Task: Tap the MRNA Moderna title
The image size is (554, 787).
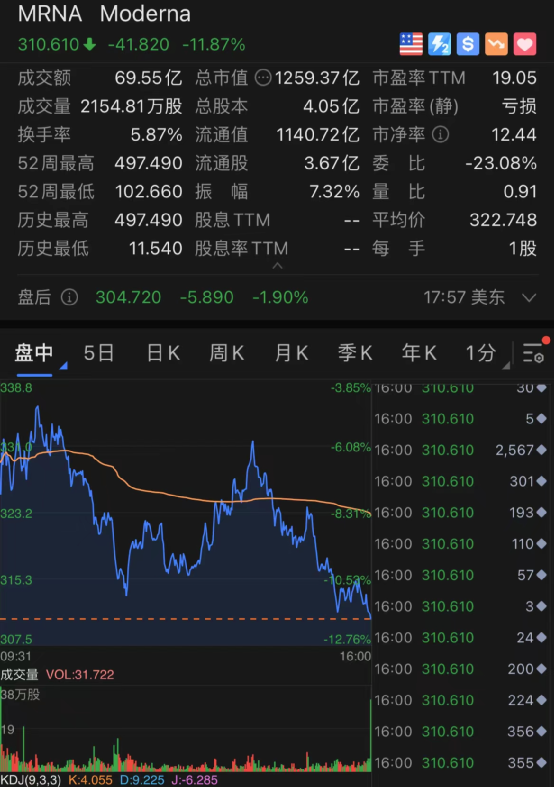Action: (104, 14)
